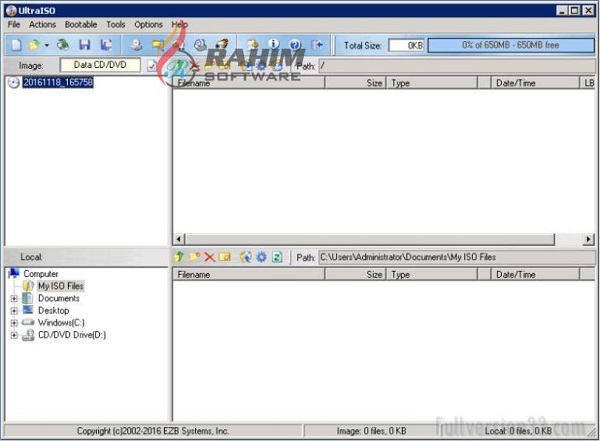
Task: Sort image files by Type column
Action: 432,83
